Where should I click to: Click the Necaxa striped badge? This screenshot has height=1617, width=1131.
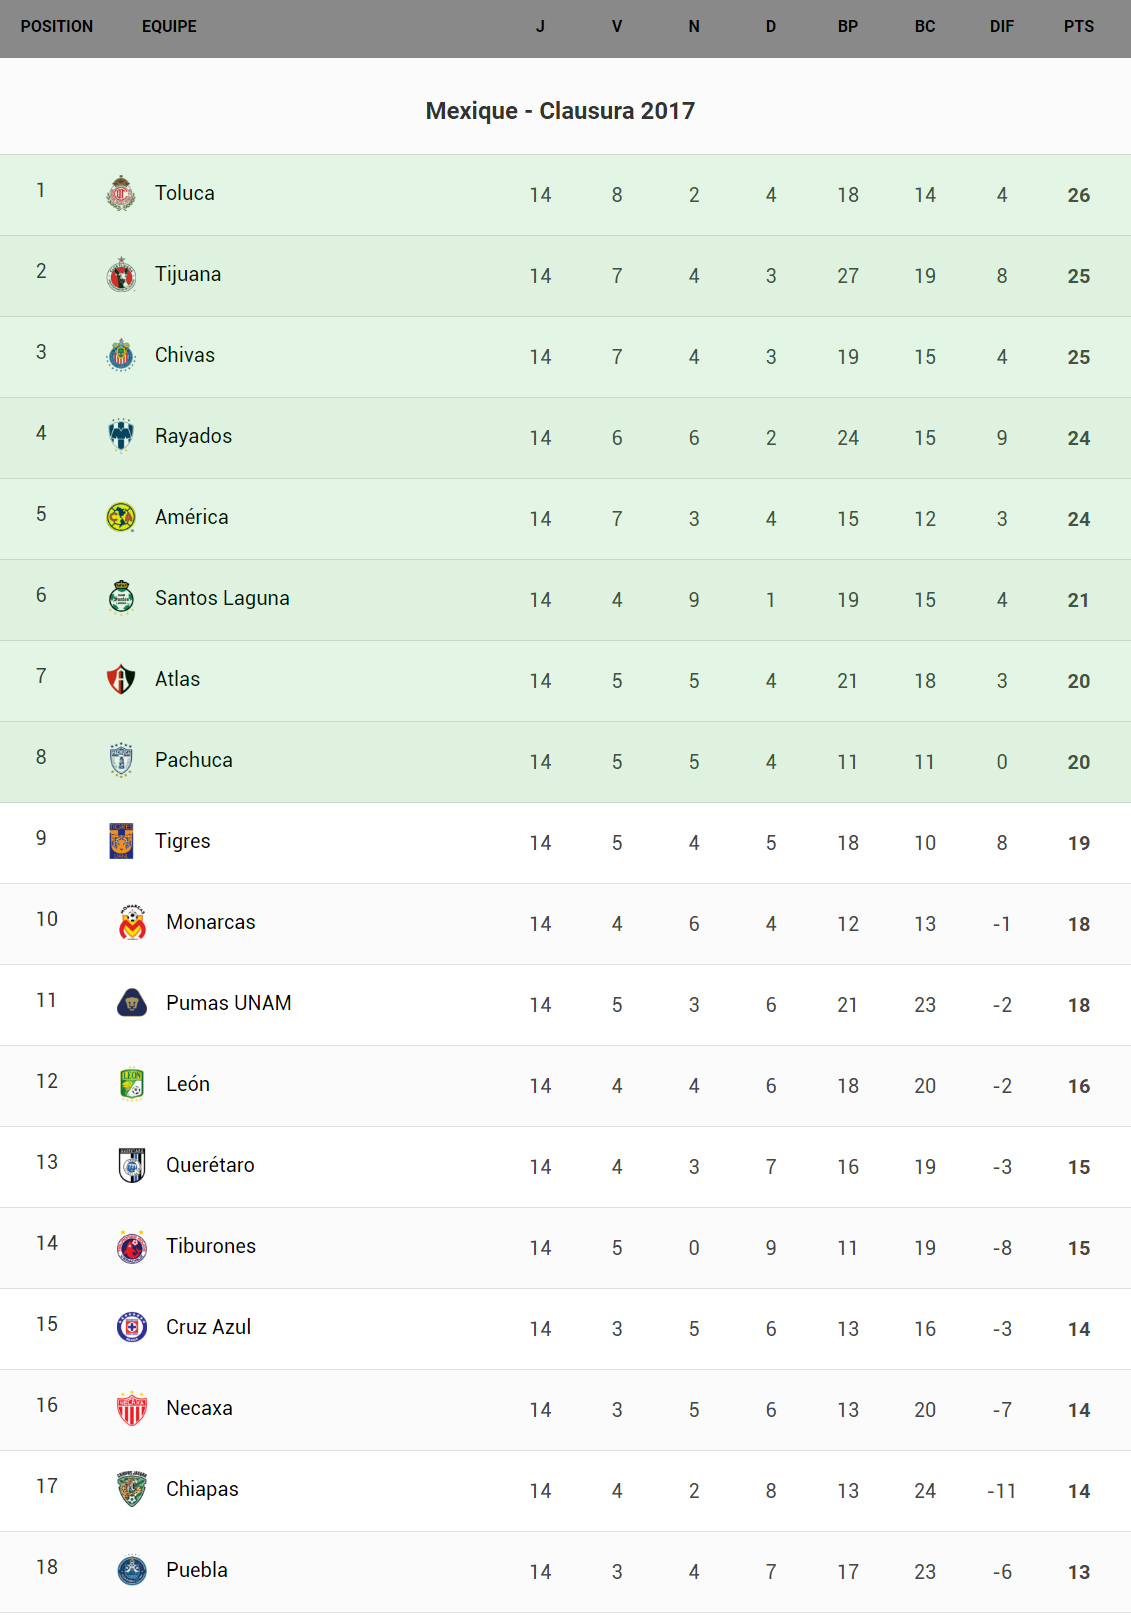132,1408
